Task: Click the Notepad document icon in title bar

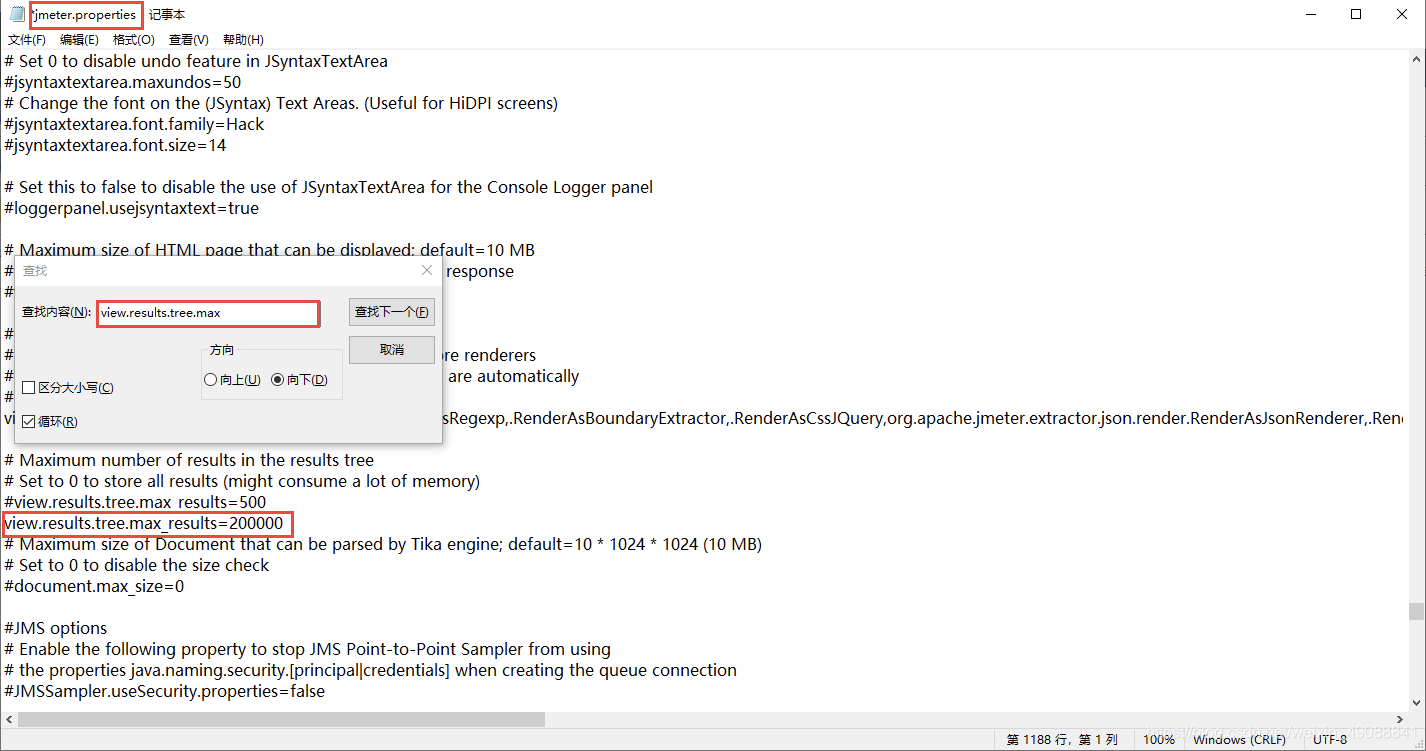Action: tap(17, 15)
